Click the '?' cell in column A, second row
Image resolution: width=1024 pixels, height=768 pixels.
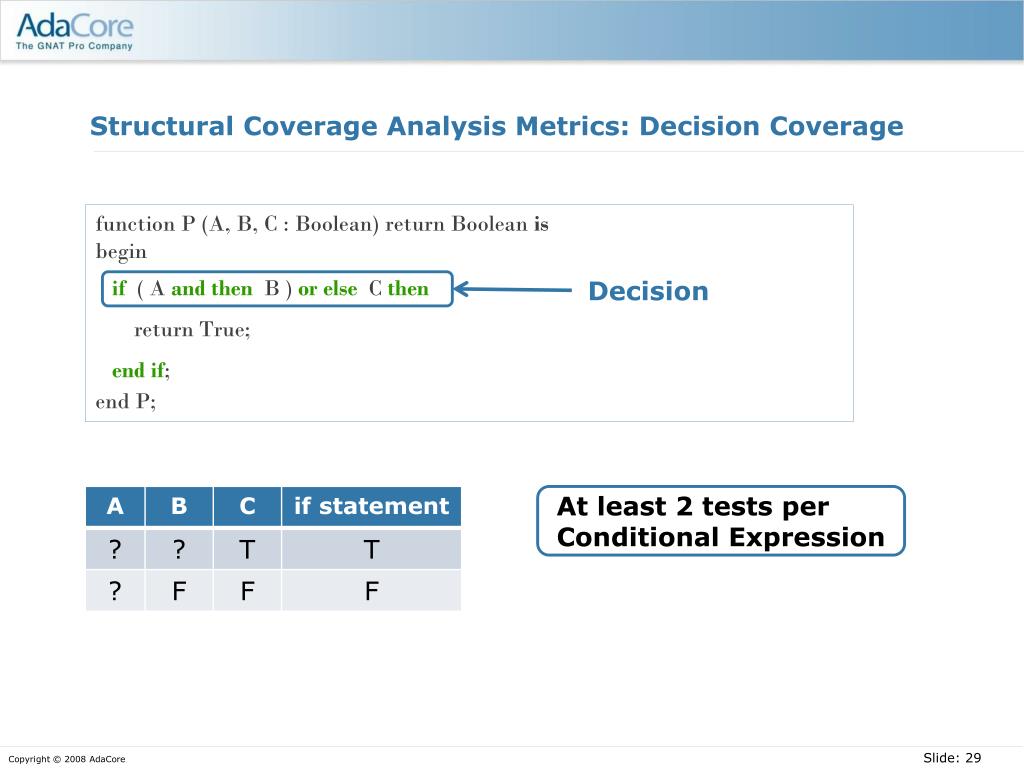click(x=115, y=591)
